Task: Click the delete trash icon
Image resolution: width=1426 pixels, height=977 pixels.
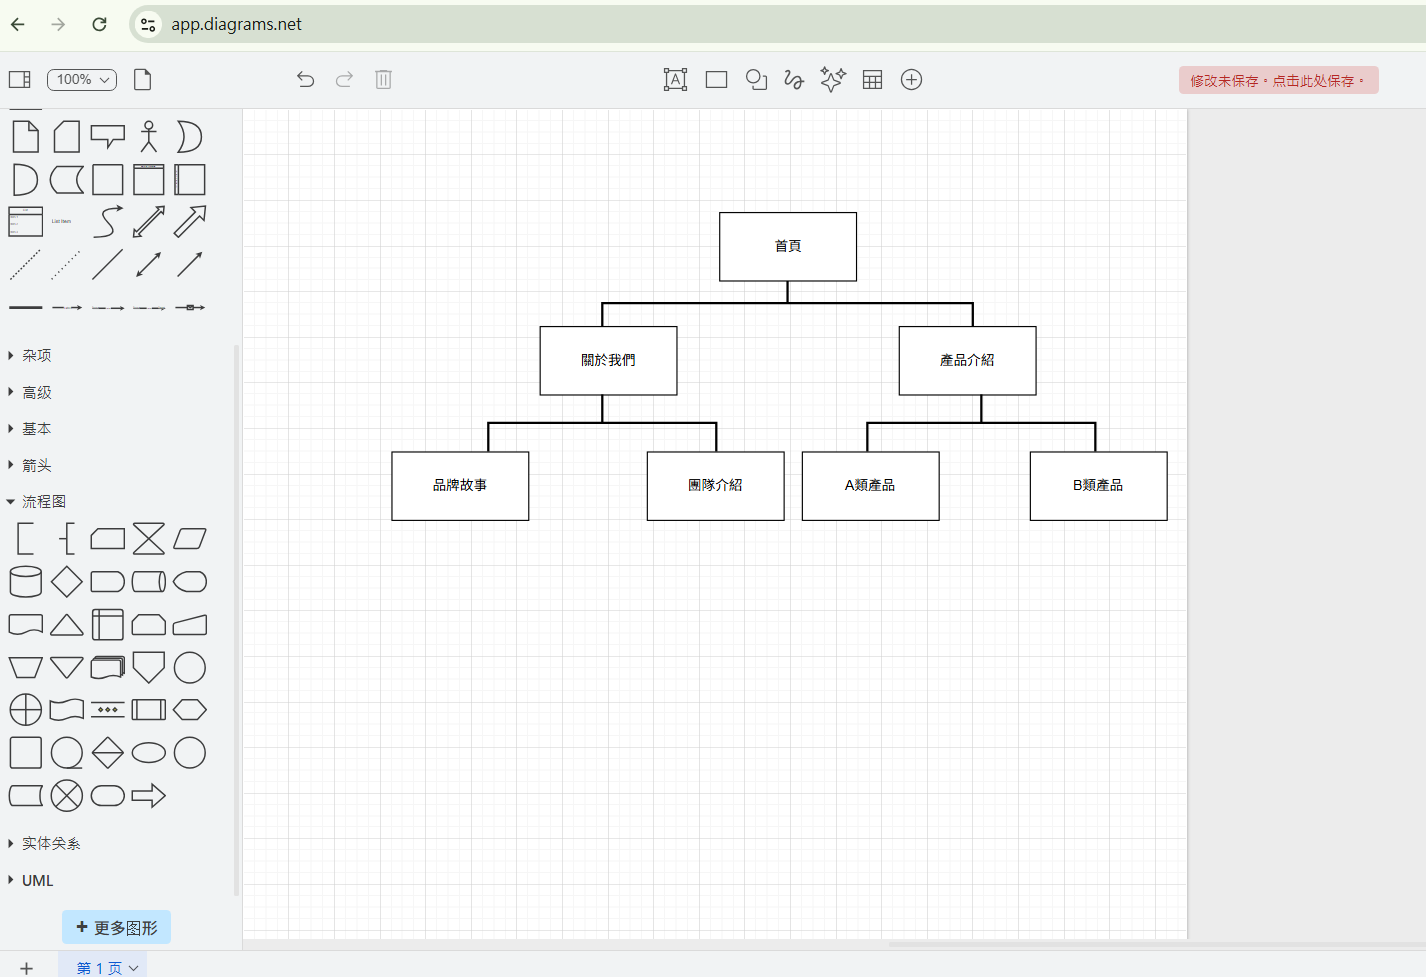Action: point(383,80)
